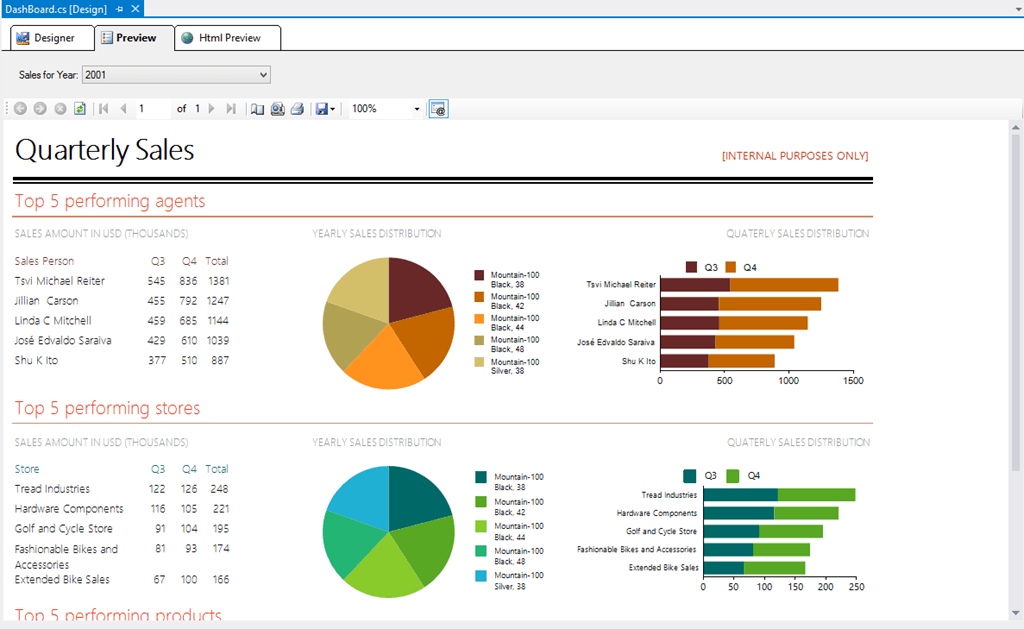Expand the export options arrow beside the save icon
Image resolution: width=1024 pixels, height=629 pixels.
[x=332, y=108]
